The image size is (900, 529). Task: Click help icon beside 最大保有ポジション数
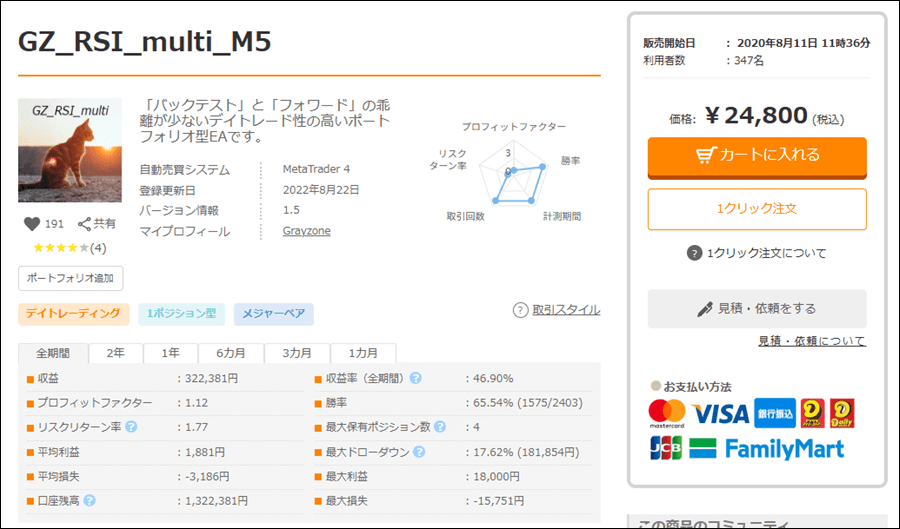click(x=439, y=427)
